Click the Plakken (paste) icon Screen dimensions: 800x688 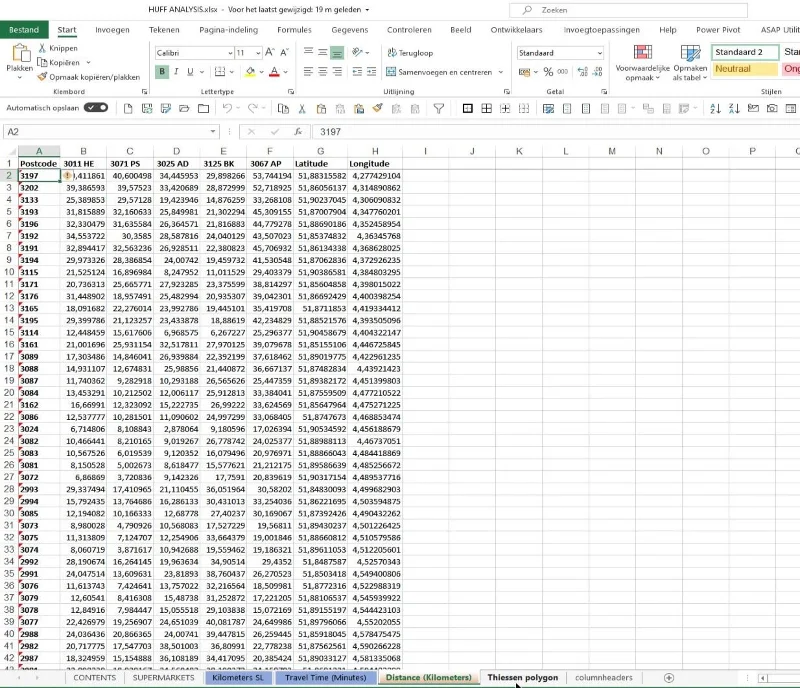20,53
